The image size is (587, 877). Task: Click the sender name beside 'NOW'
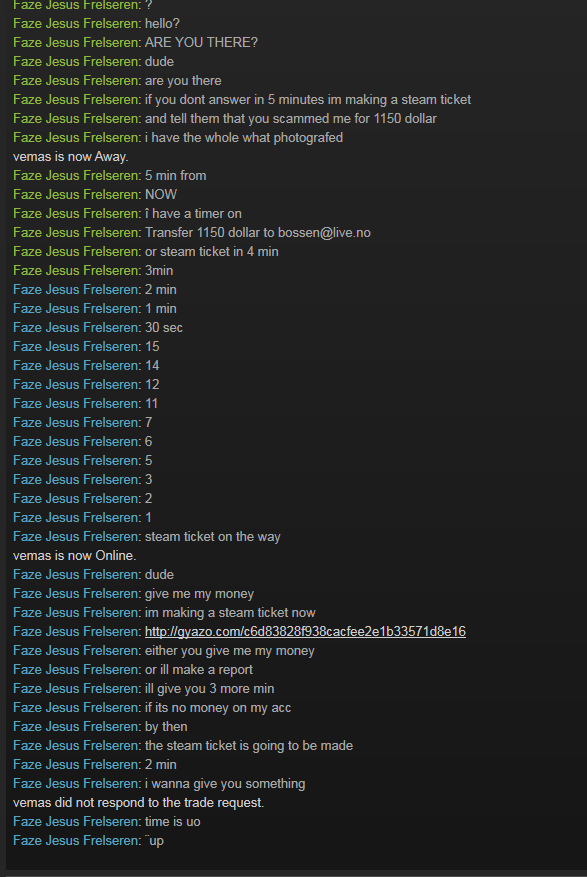coord(77,195)
